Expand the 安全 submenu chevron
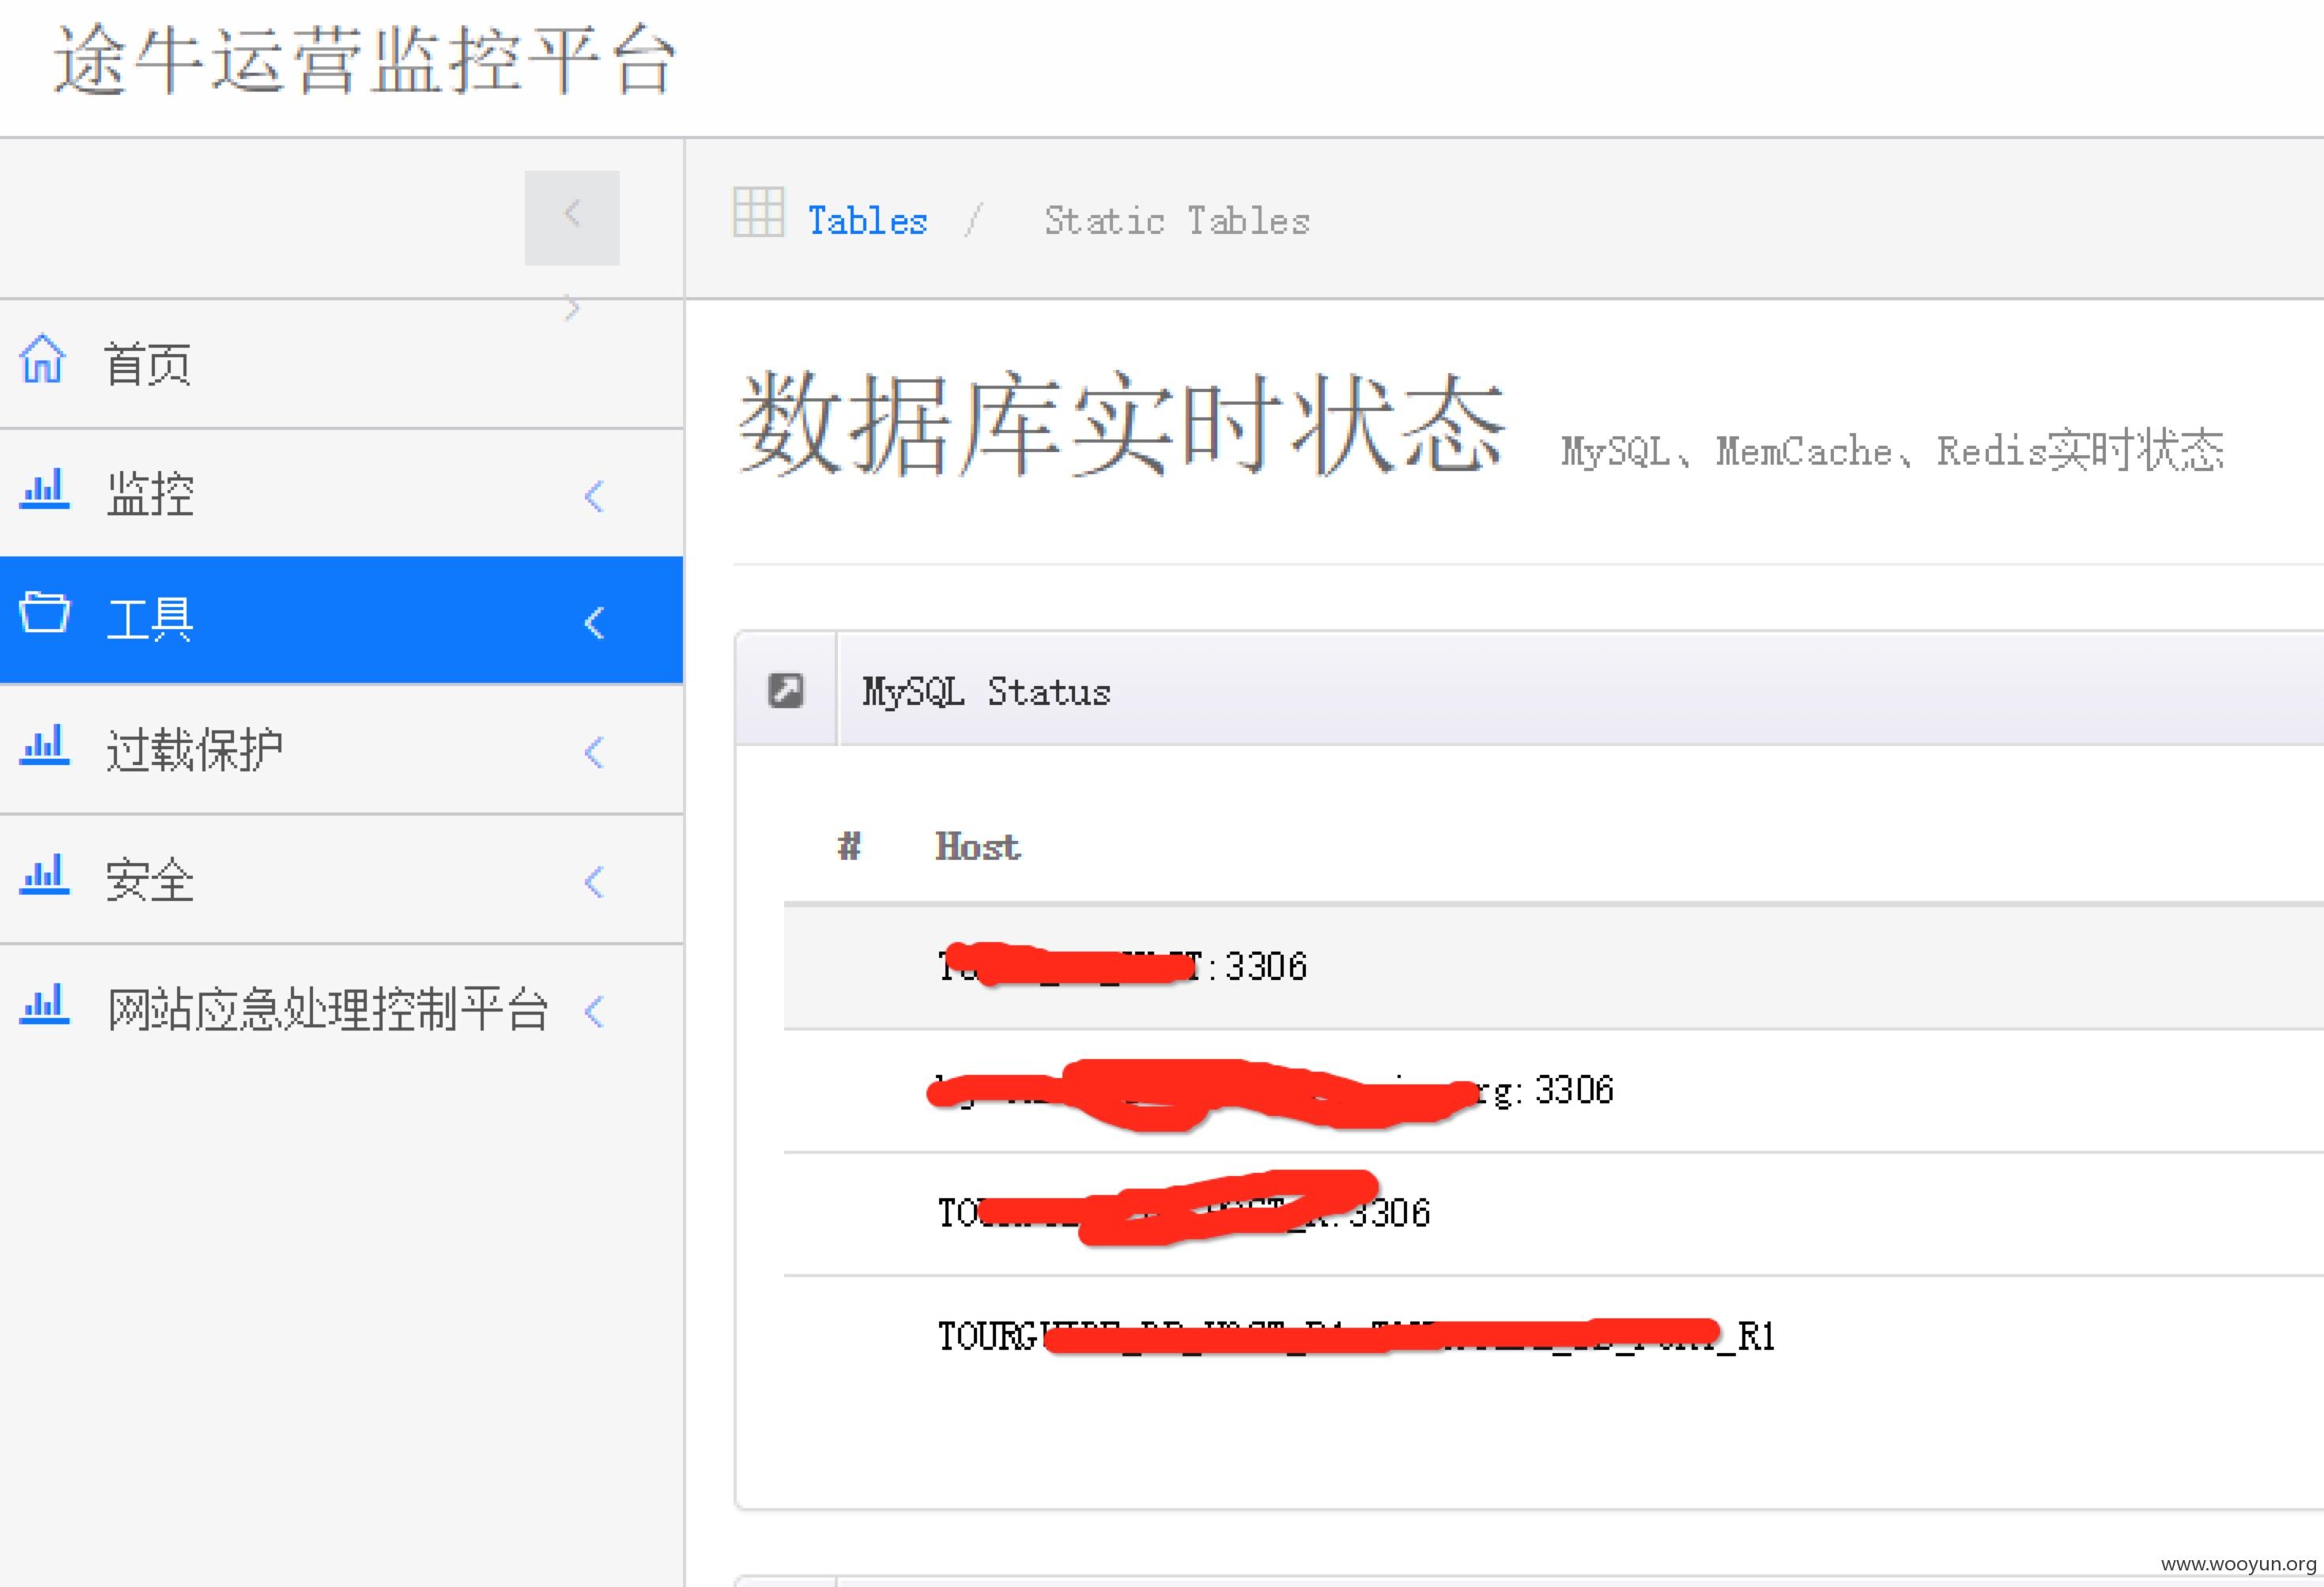The image size is (2324, 1587). (595, 882)
